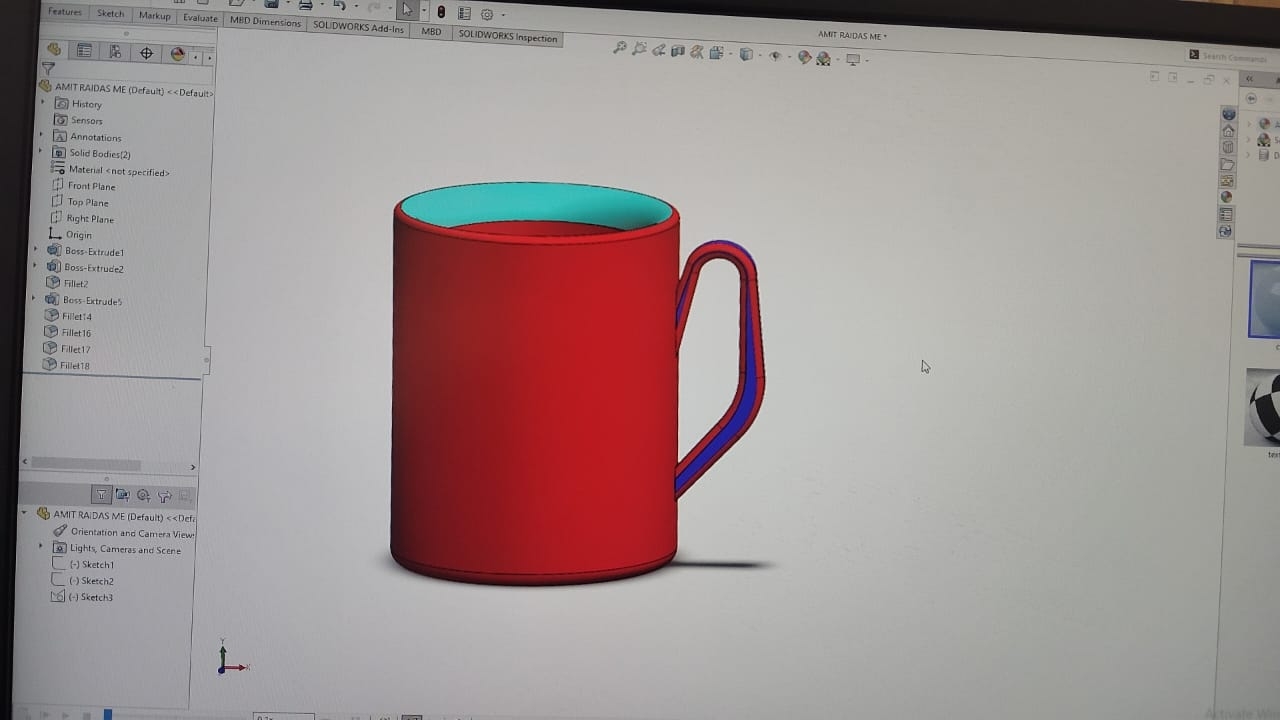
Task: Expand Lights, Cameras and Scene node
Action: 41,547
